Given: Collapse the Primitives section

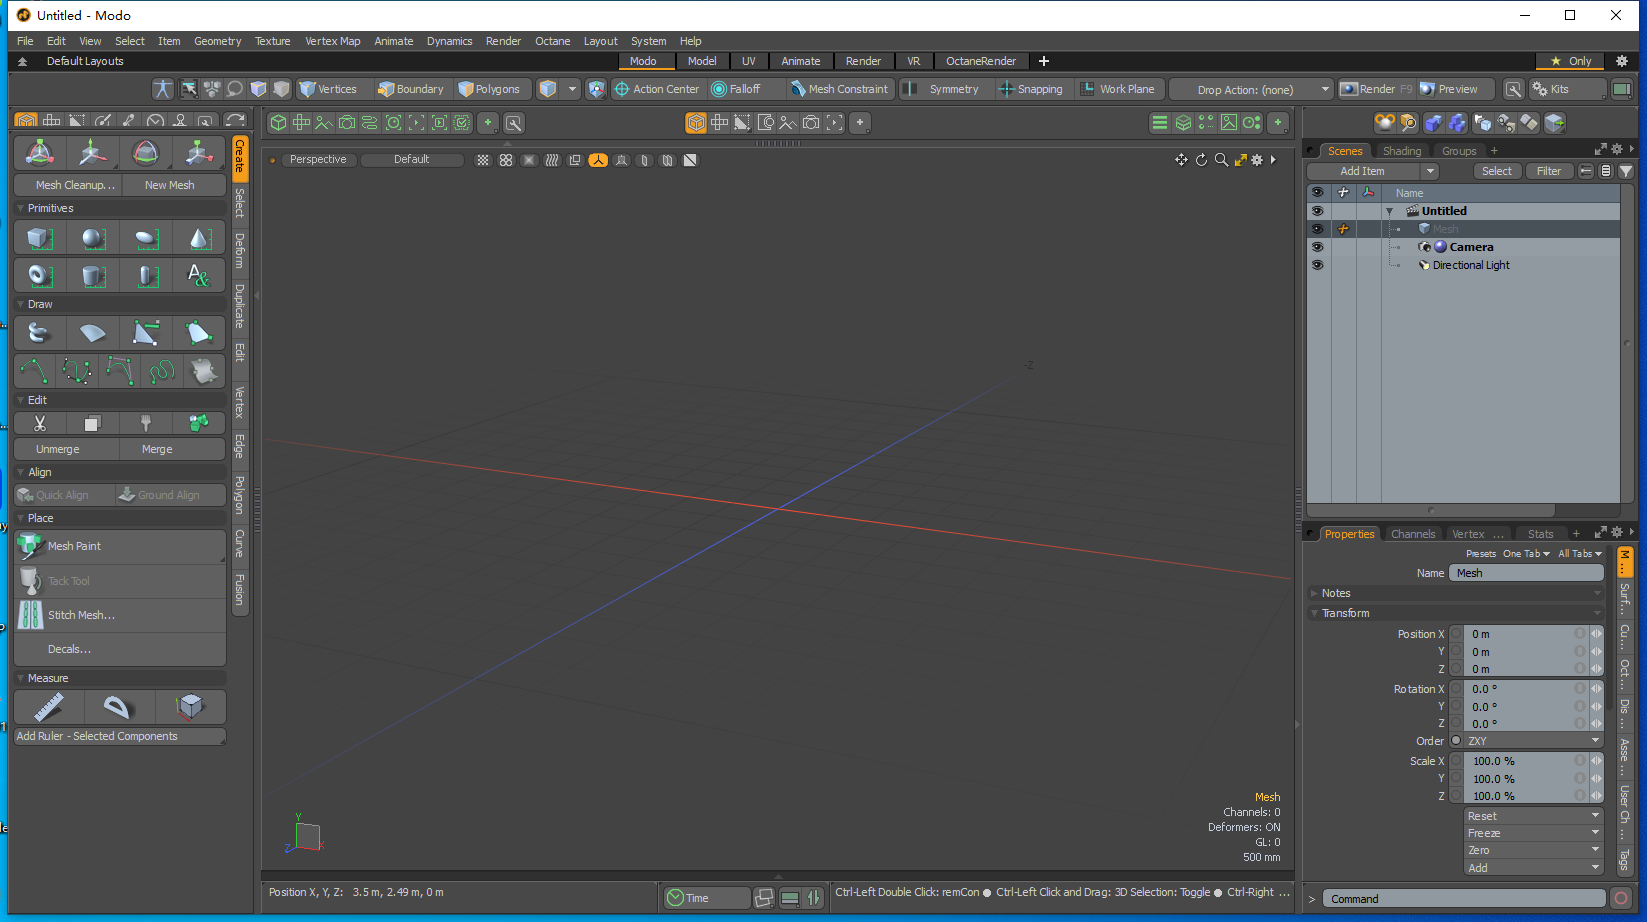Looking at the screenshot, I should (x=21, y=208).
